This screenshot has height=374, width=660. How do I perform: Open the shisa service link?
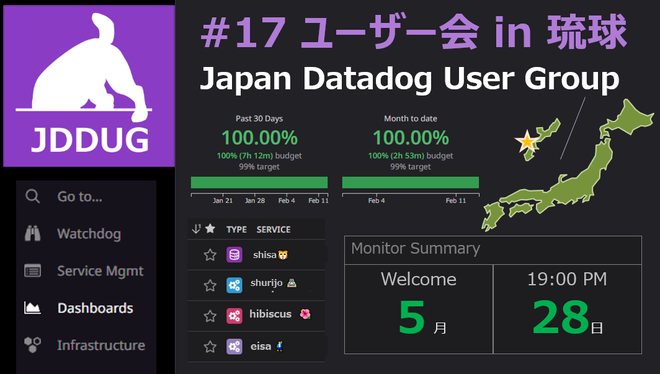pyautogui.click(x=264, y=255)
